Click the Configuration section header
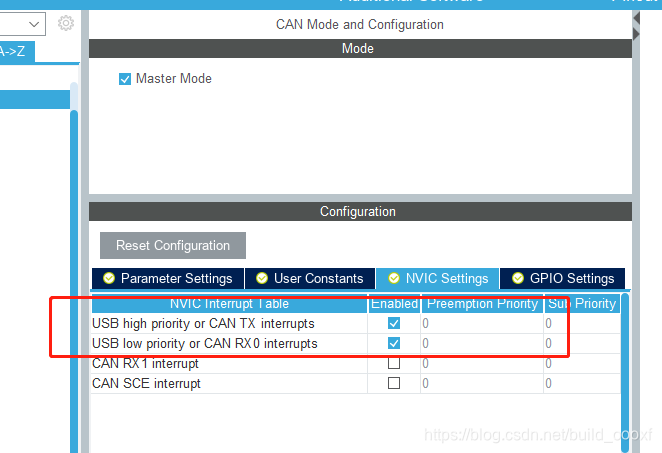 (360, 211)
